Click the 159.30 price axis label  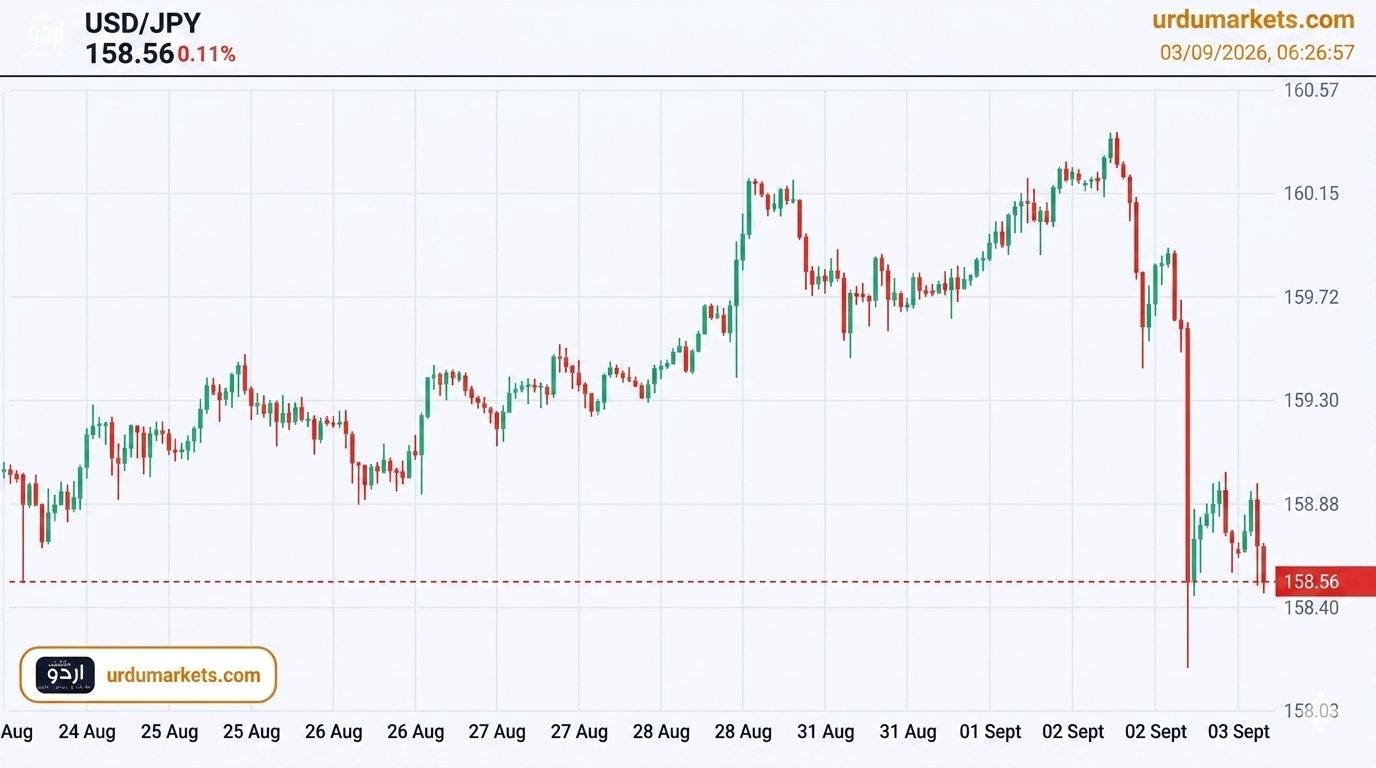point(1310,400)
